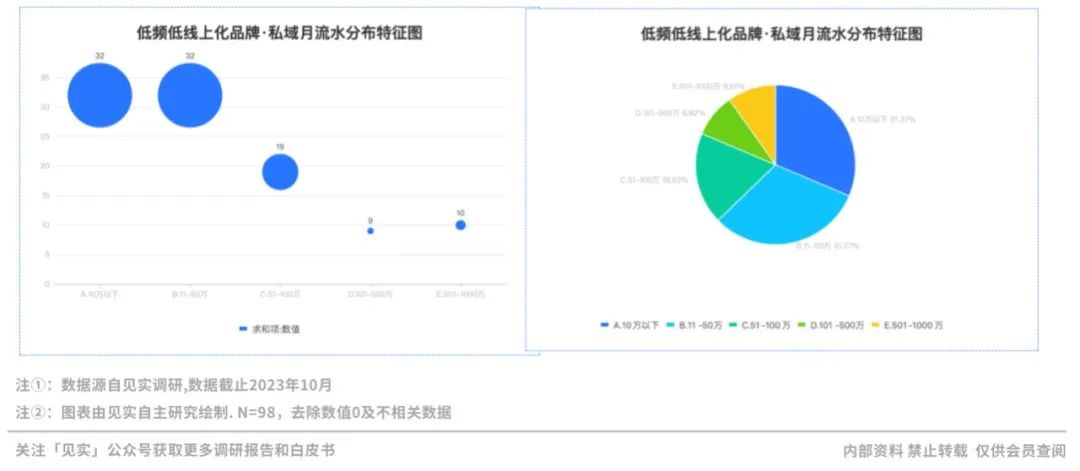1080x471 pixels.
Task: Click the pie chart title text
Action: point(782,34)
